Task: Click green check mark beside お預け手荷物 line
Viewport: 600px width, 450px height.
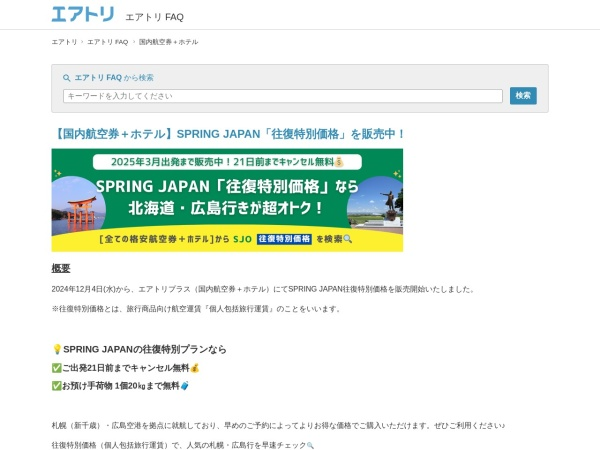Action: click(57, 386)
